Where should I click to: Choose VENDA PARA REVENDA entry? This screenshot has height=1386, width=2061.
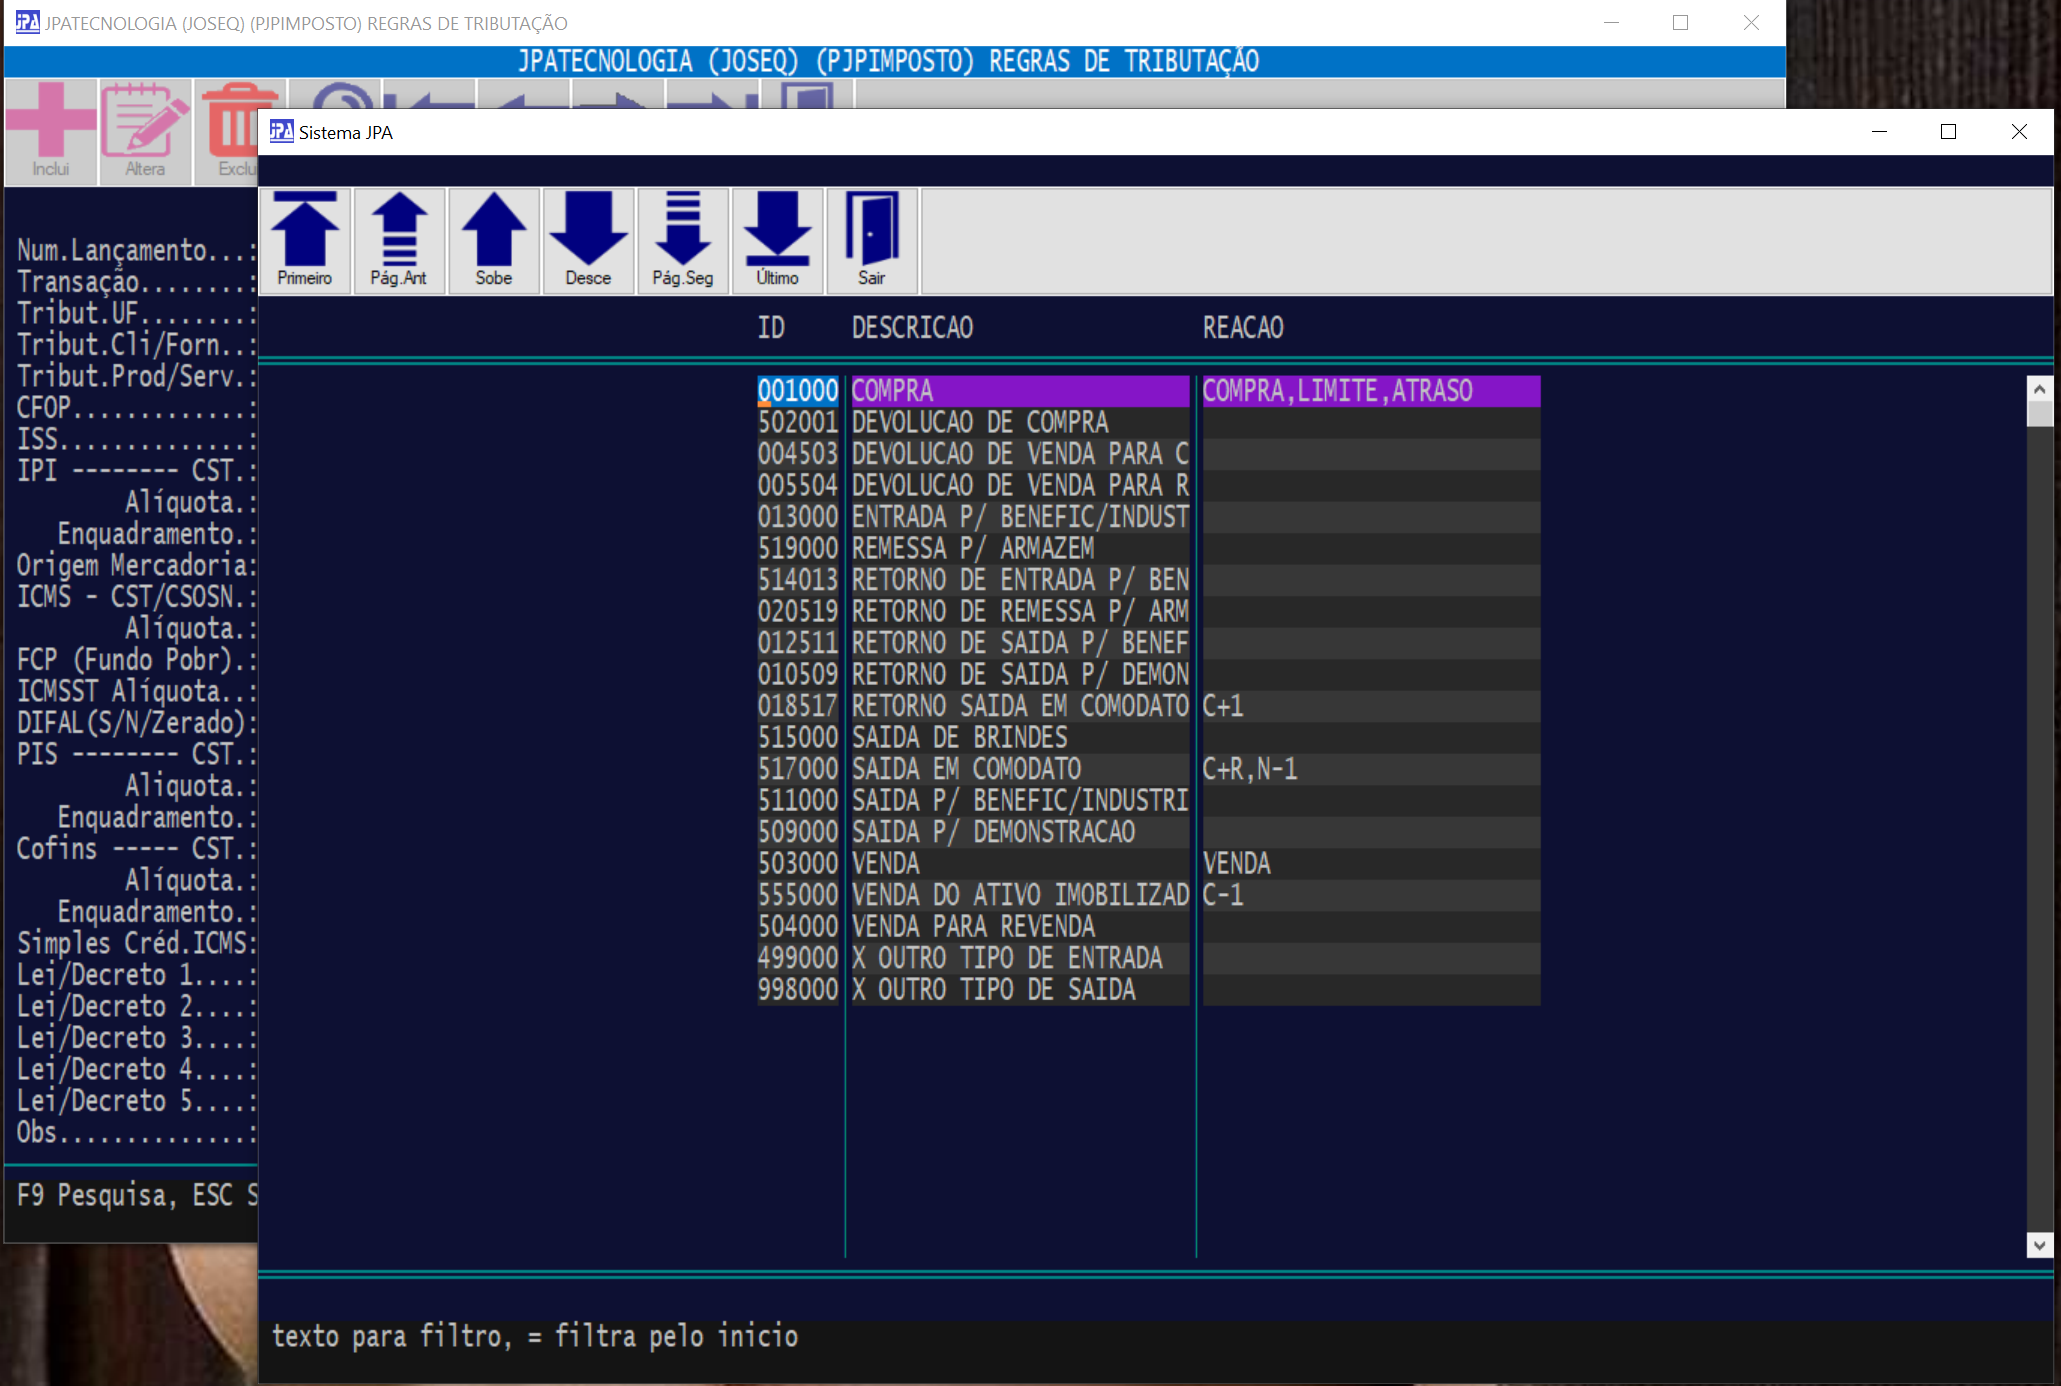coord(973,927)
